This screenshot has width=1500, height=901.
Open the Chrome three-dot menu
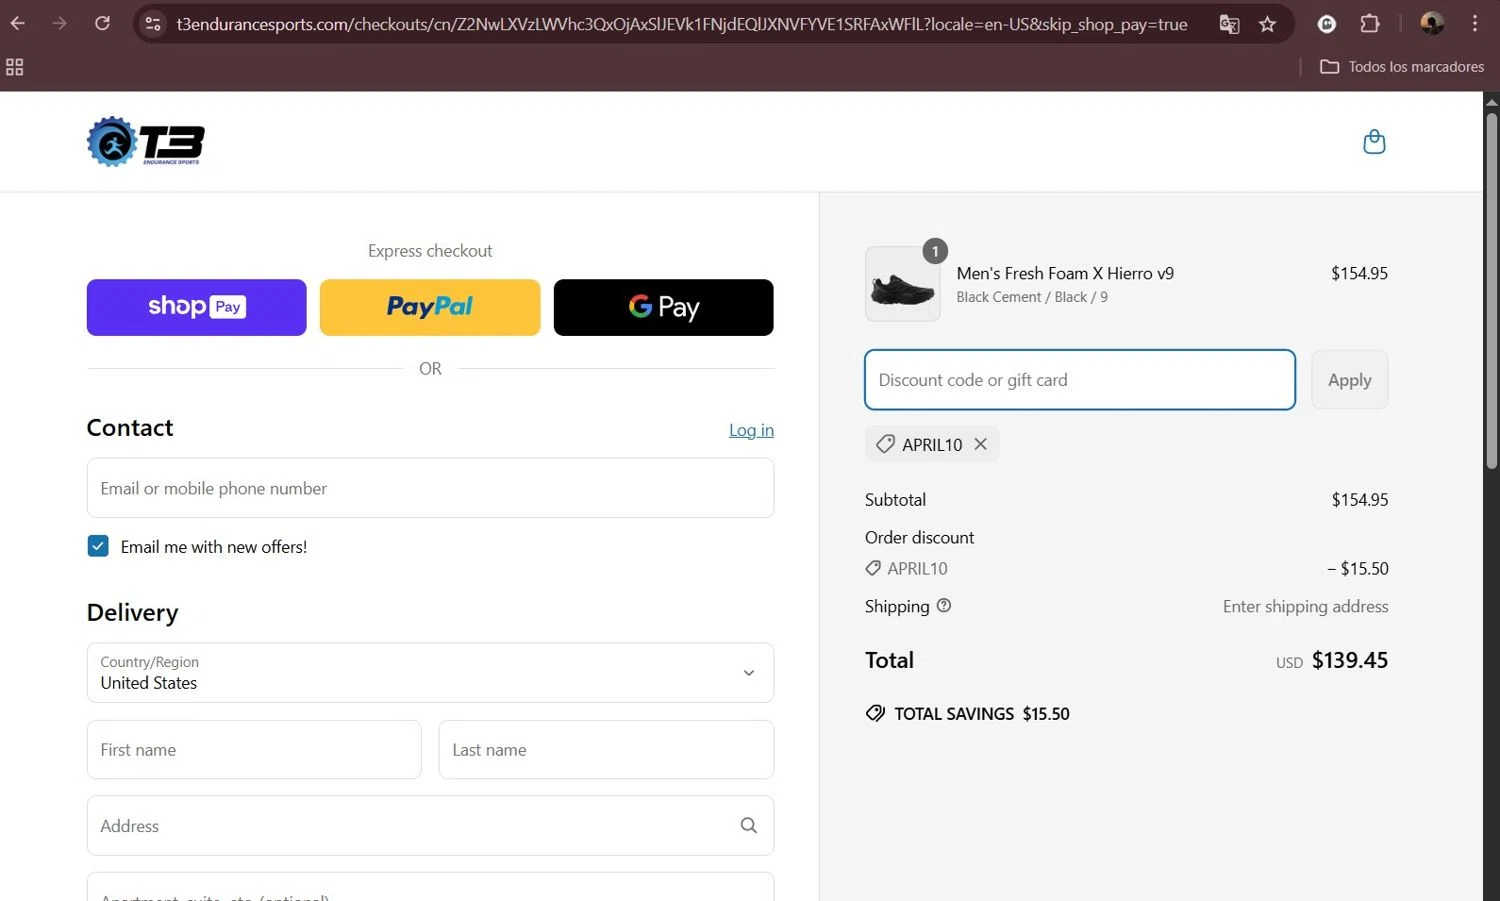[1475, 23]
